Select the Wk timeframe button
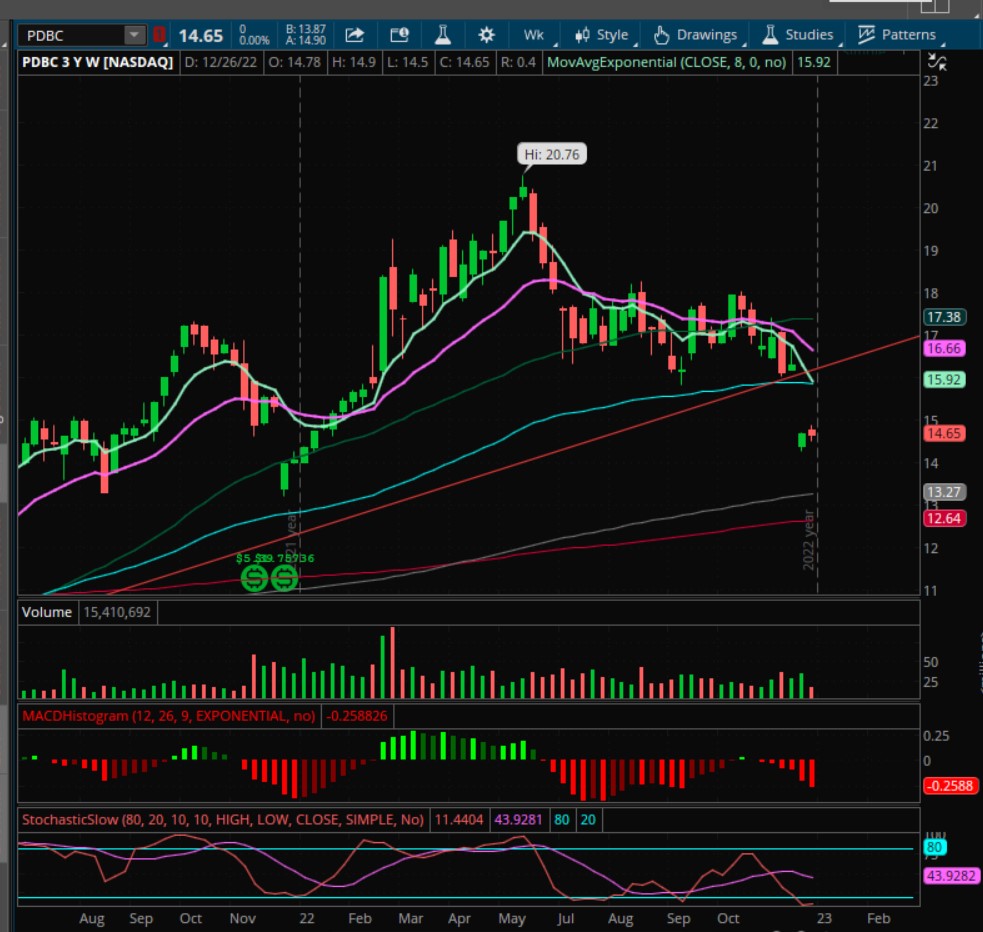Screen dimensions: 983x932 [534, 35]
